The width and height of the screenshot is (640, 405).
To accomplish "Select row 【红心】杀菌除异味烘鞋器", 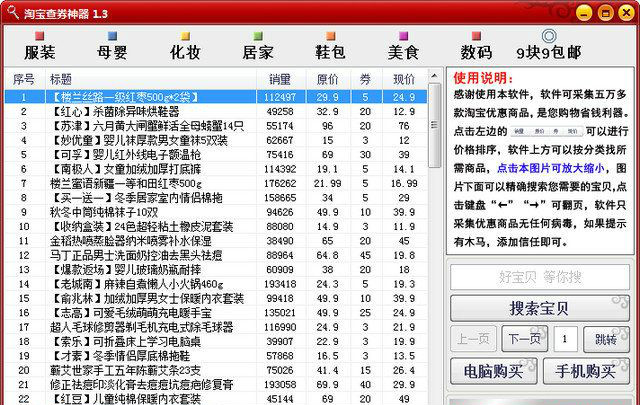I will click(x=216, y=111).
